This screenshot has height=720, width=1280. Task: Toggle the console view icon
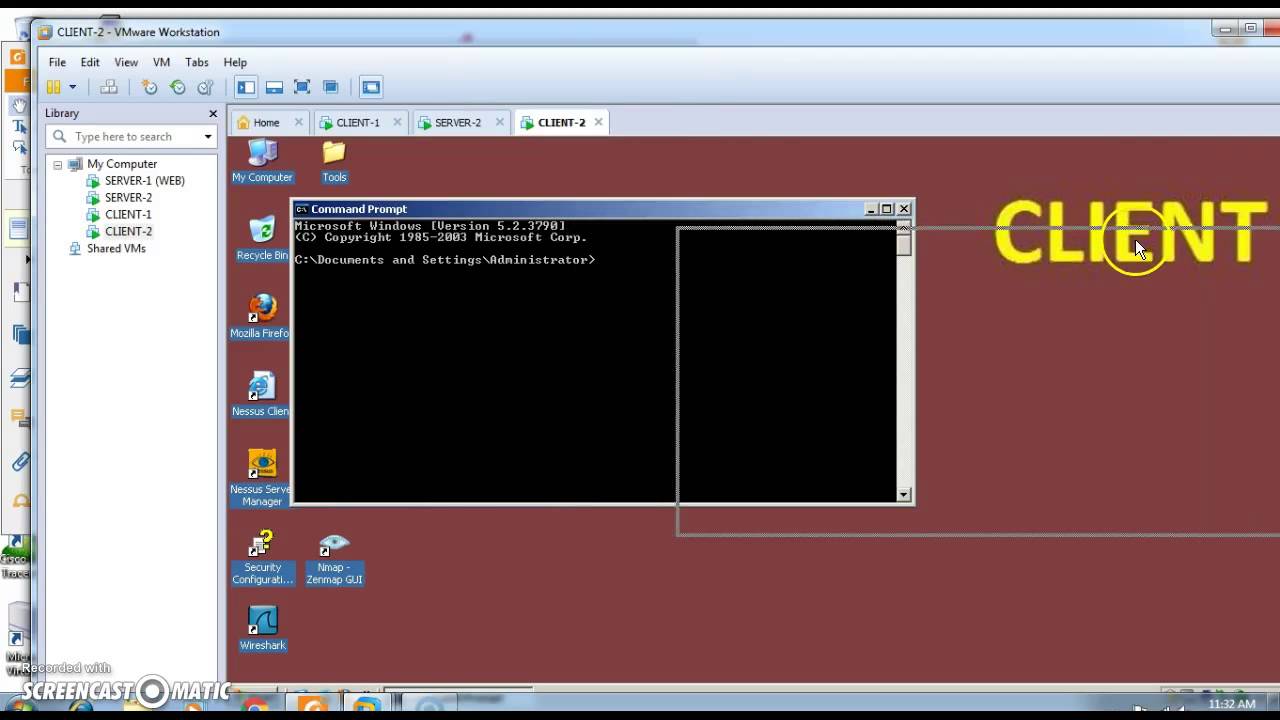(x=371, y=87)
